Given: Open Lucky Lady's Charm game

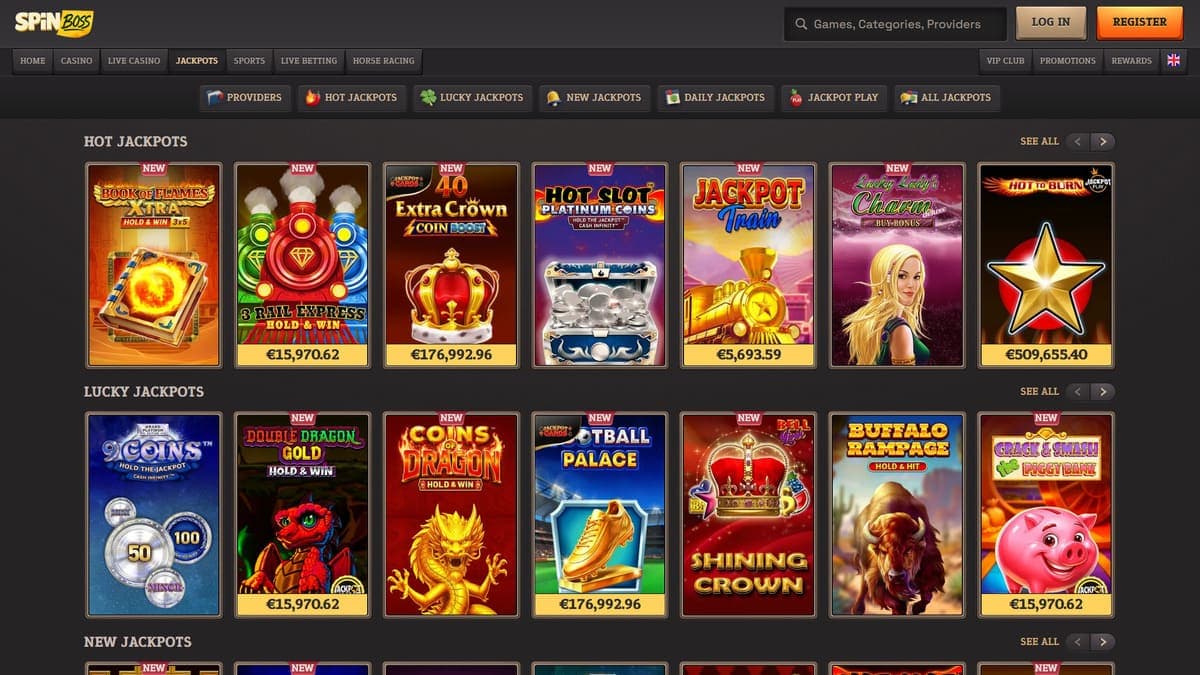Looking at the screenshot, I should pyautogui.click(x=897, y=265).
